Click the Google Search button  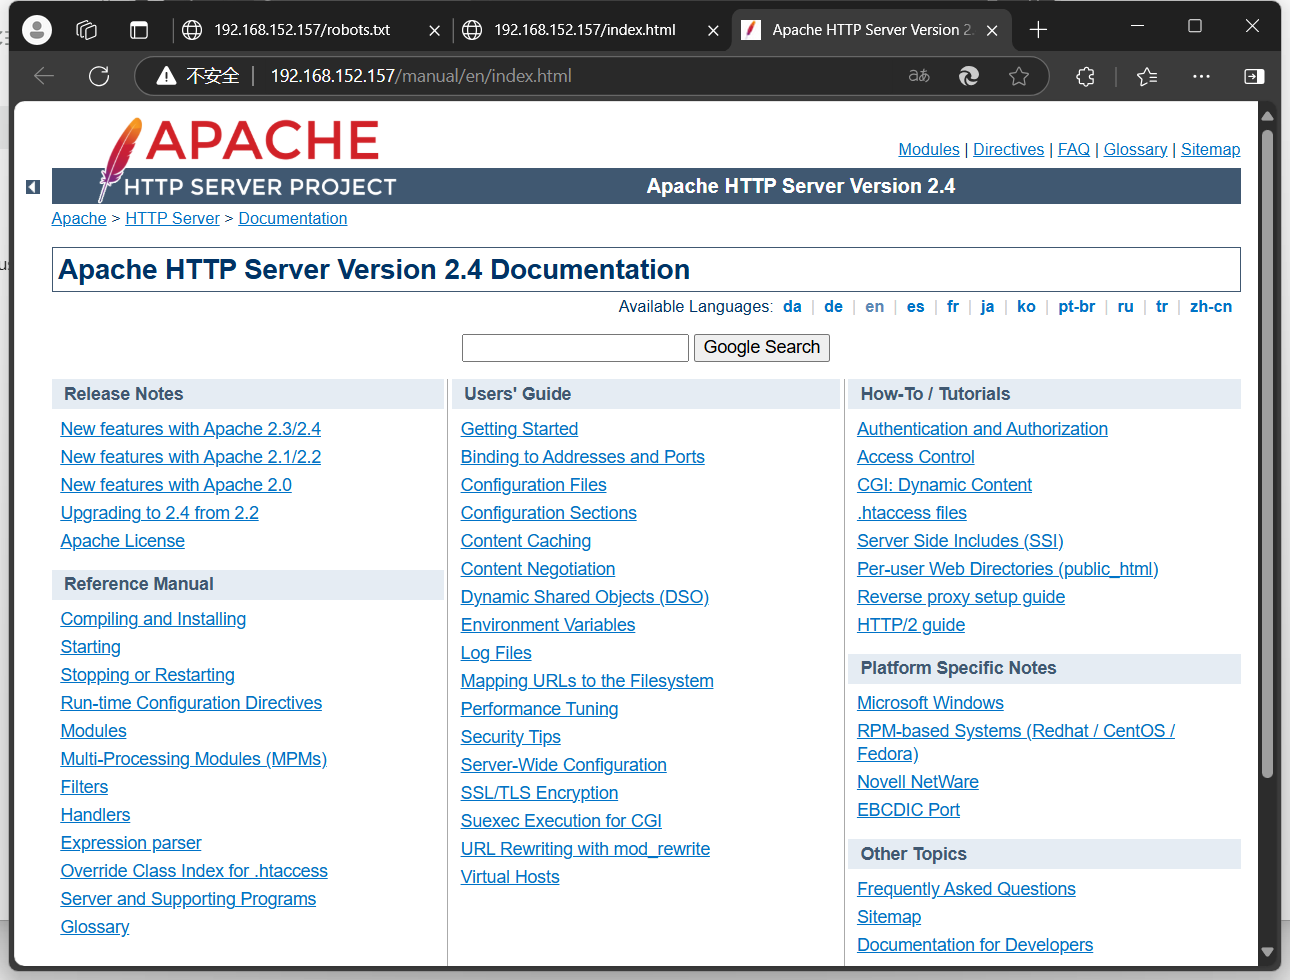(x=762, y=347)
